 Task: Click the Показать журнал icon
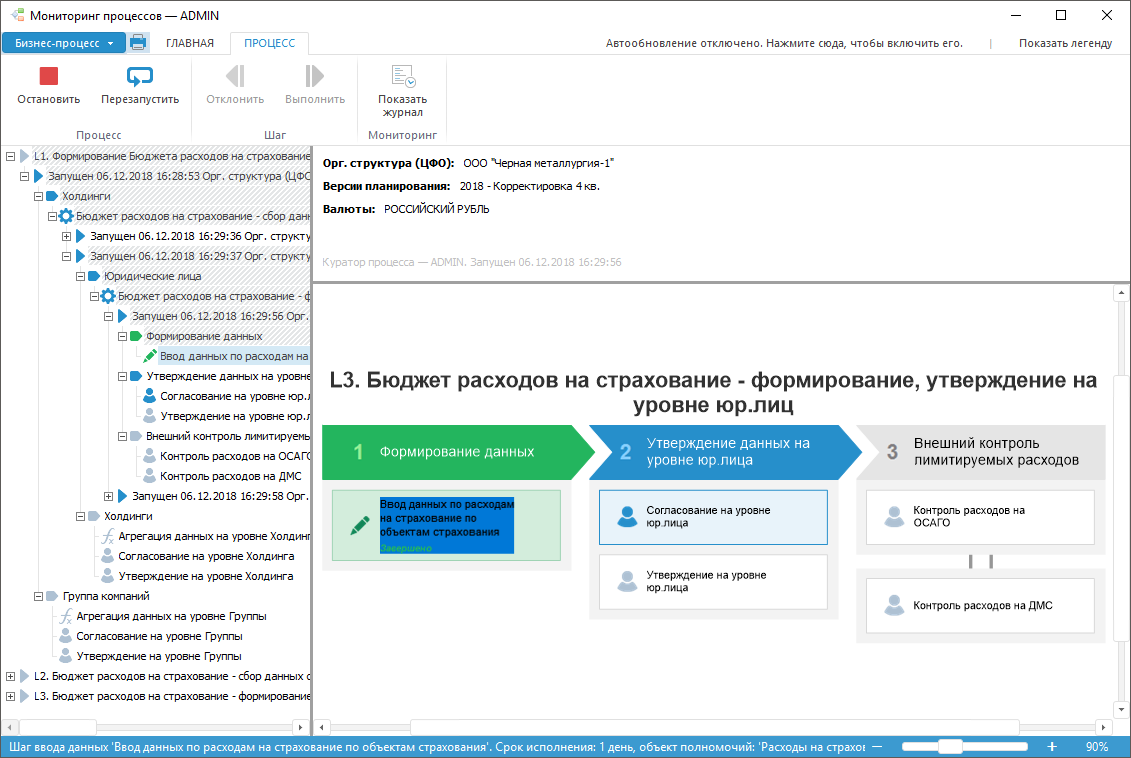(x=402, y=76)
